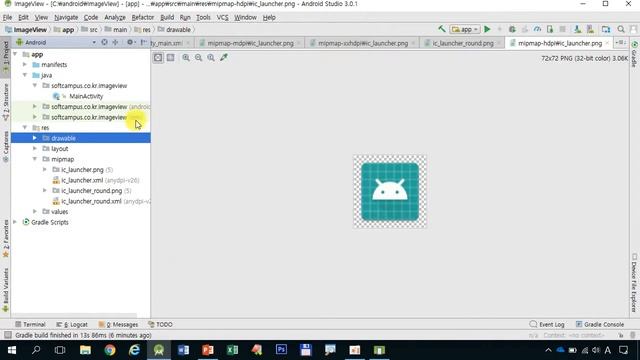Click the Android launcher image preview
The image size is (640, 360).
[390, 191]
